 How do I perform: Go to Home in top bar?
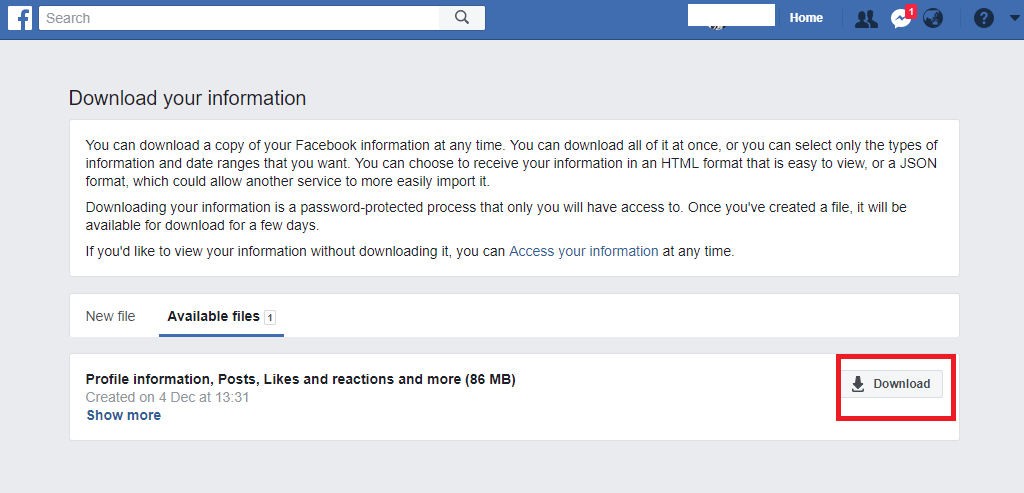806,18
